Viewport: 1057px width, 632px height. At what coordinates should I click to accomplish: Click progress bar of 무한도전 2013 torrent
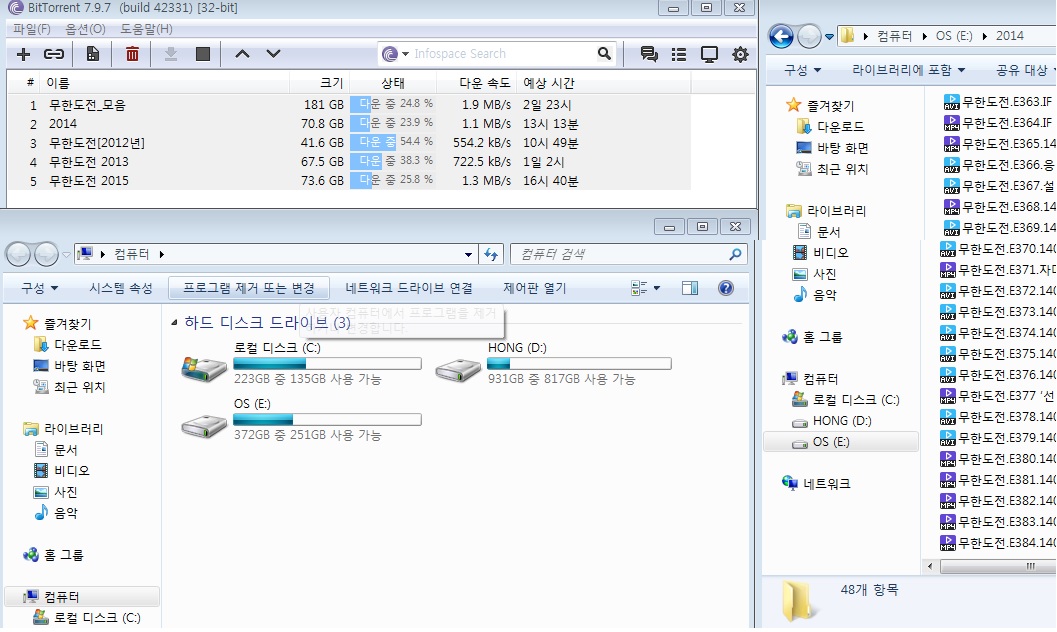tap(392, 161)
